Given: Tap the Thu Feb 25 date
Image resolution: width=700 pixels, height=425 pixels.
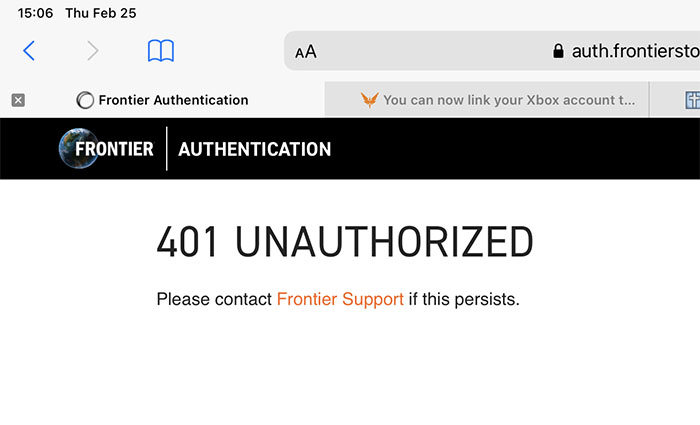Looking at the screenshot, I should coord(101,13).
